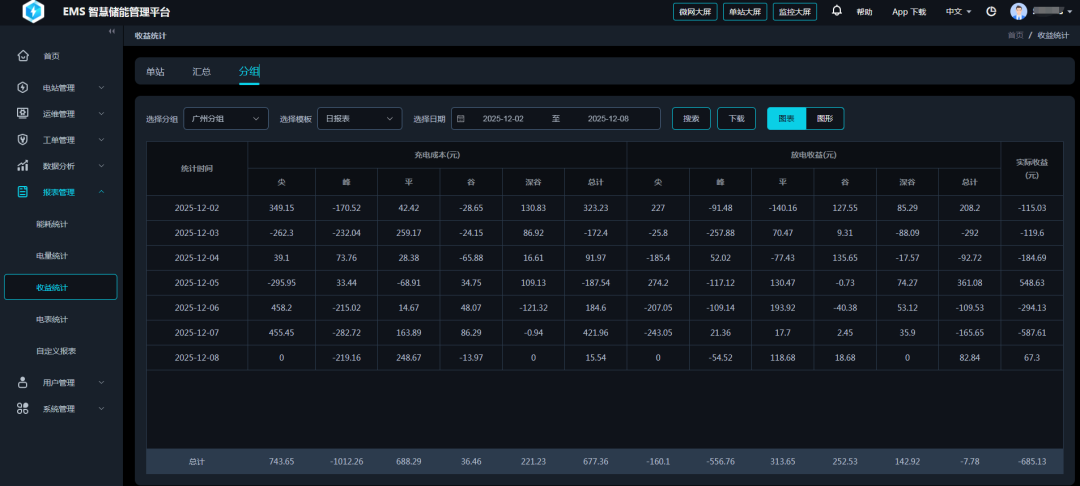This screenshot has height=486, width=1080.
Task: Select the 图表 table view toggle
Action: coord(786,119)
